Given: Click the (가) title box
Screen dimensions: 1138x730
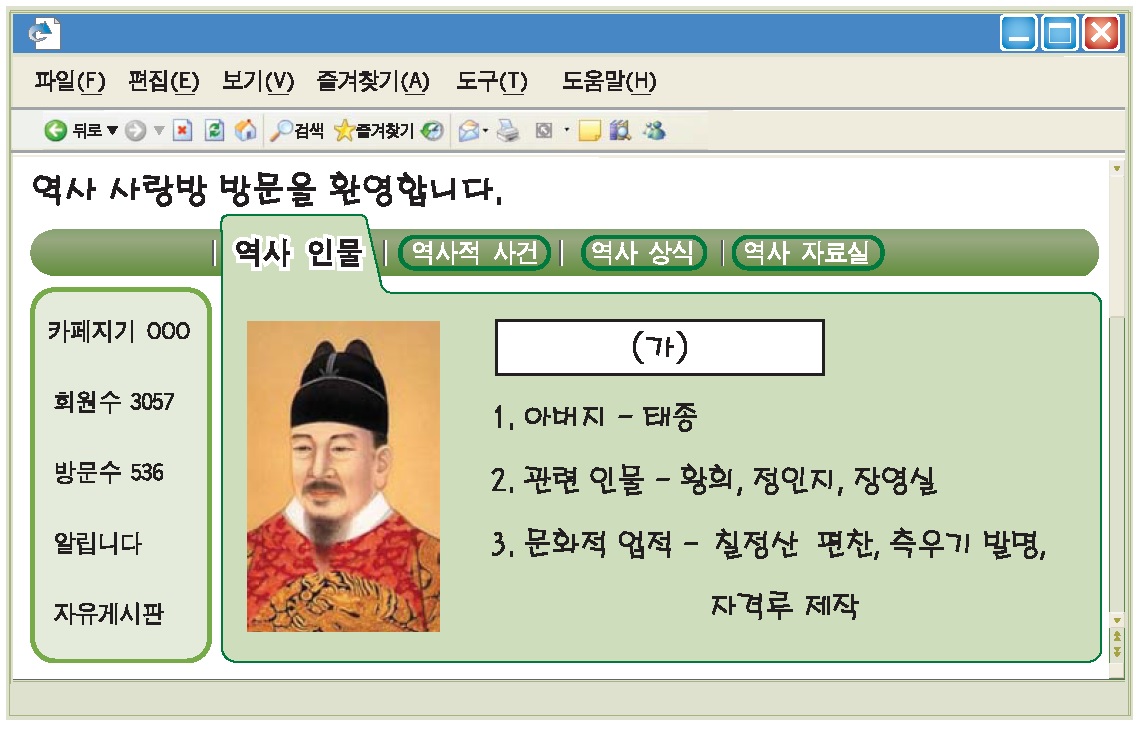Looking at the screenshot, I should pyautogui.click(x=659, y=348).
